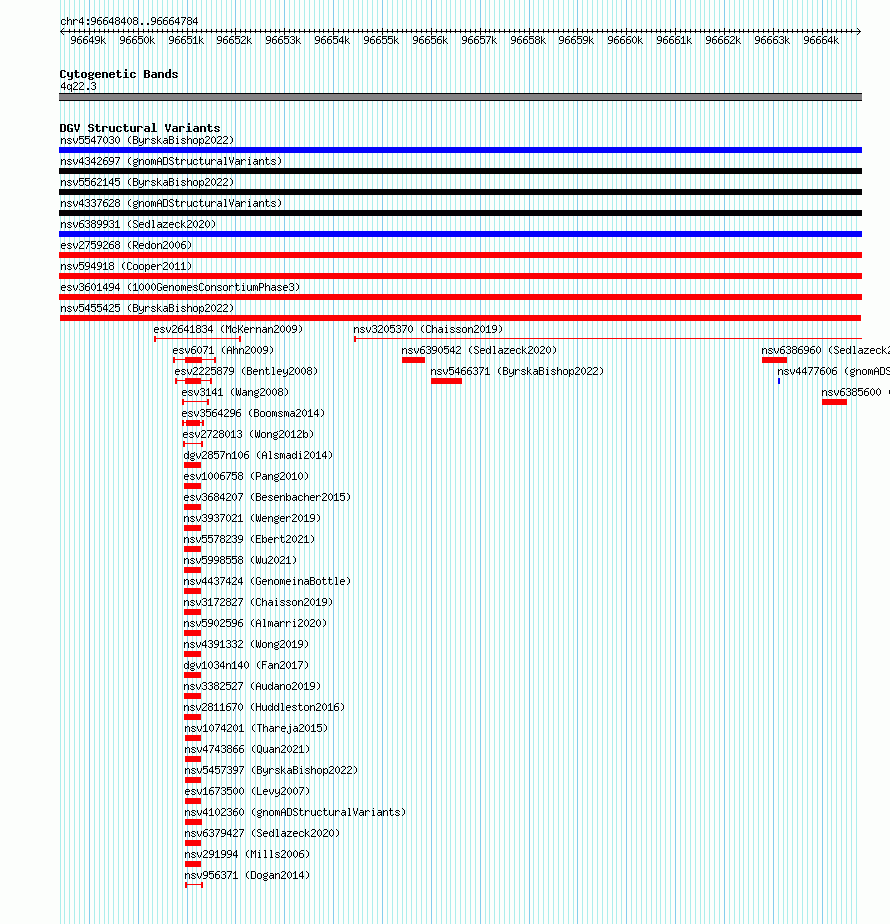Open nsv4391332 (Wong2019) variant

click(246, 644)
